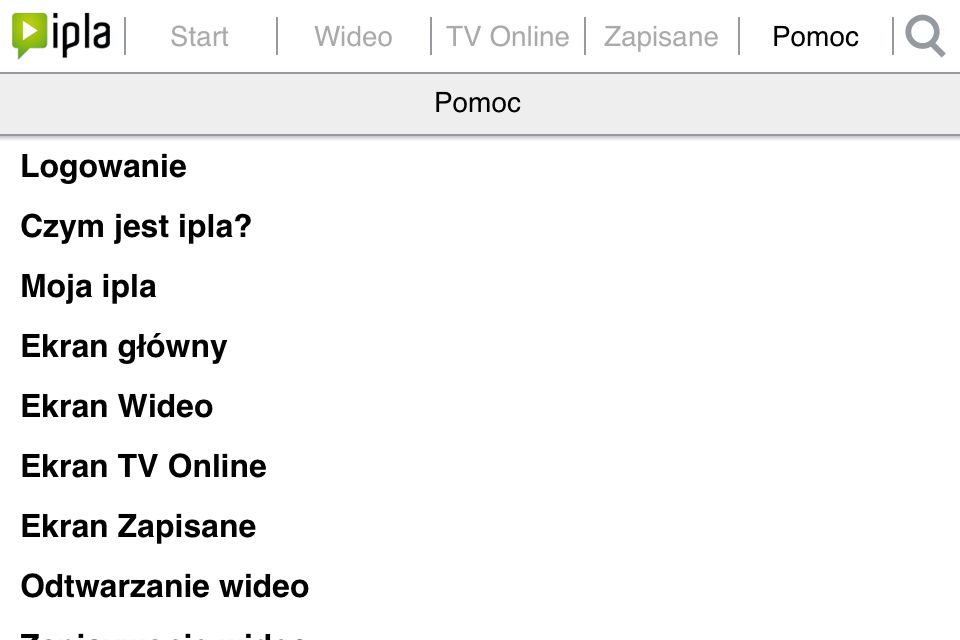Open search with the magnifier icon

coord(925,36)
